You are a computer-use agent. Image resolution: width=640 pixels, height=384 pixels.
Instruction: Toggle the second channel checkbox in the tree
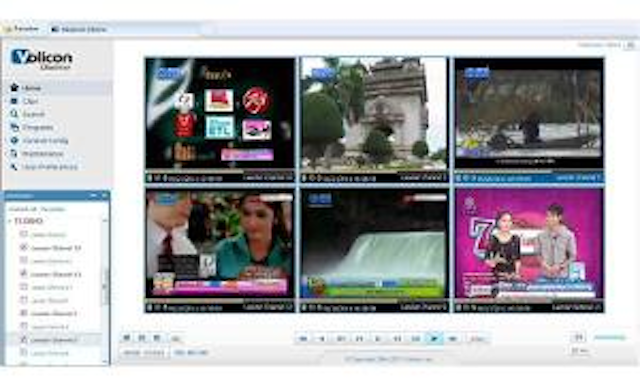(x=24, y=247)
